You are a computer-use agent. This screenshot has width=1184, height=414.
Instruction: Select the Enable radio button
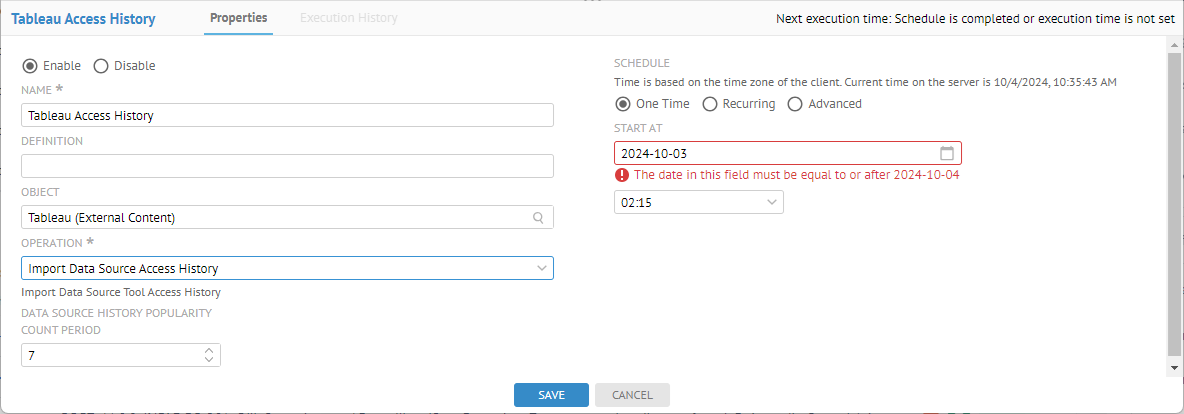click(29, 66)
